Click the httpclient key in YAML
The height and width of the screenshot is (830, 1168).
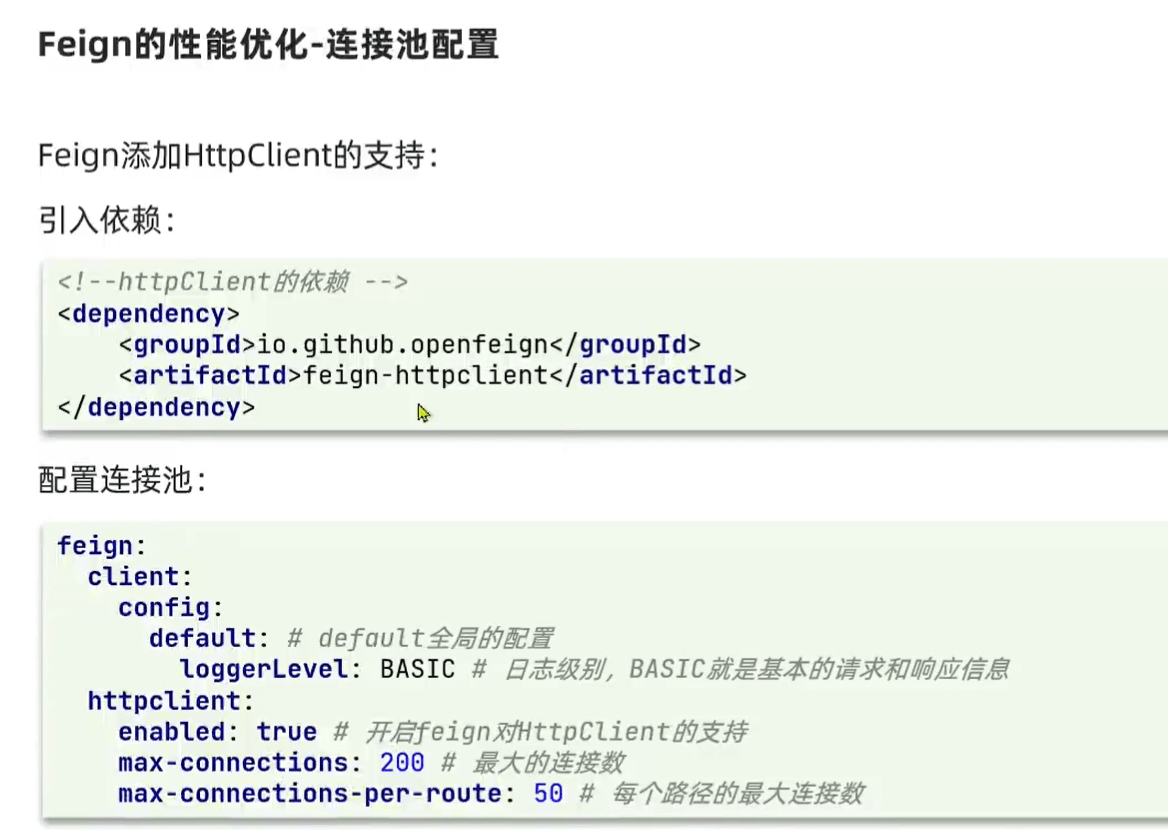(x=164, y=700)
